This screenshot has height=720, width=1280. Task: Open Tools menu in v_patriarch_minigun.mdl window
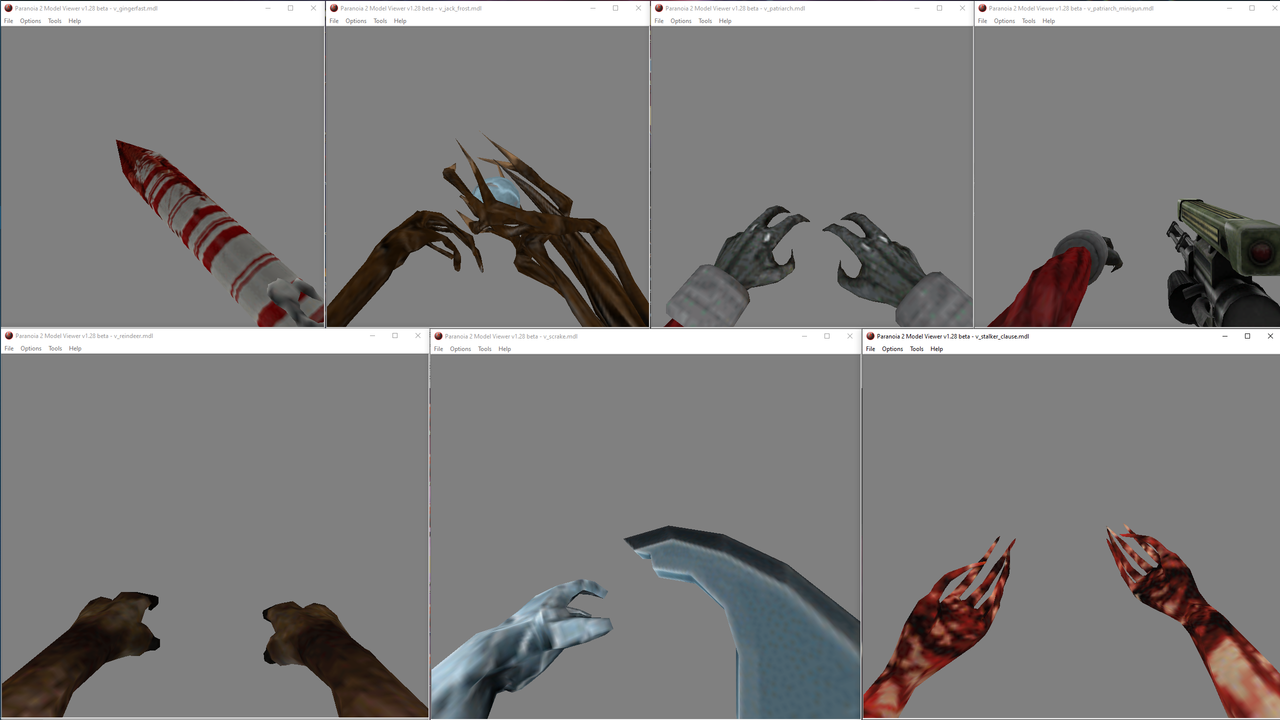click(x=1028, y=21)
